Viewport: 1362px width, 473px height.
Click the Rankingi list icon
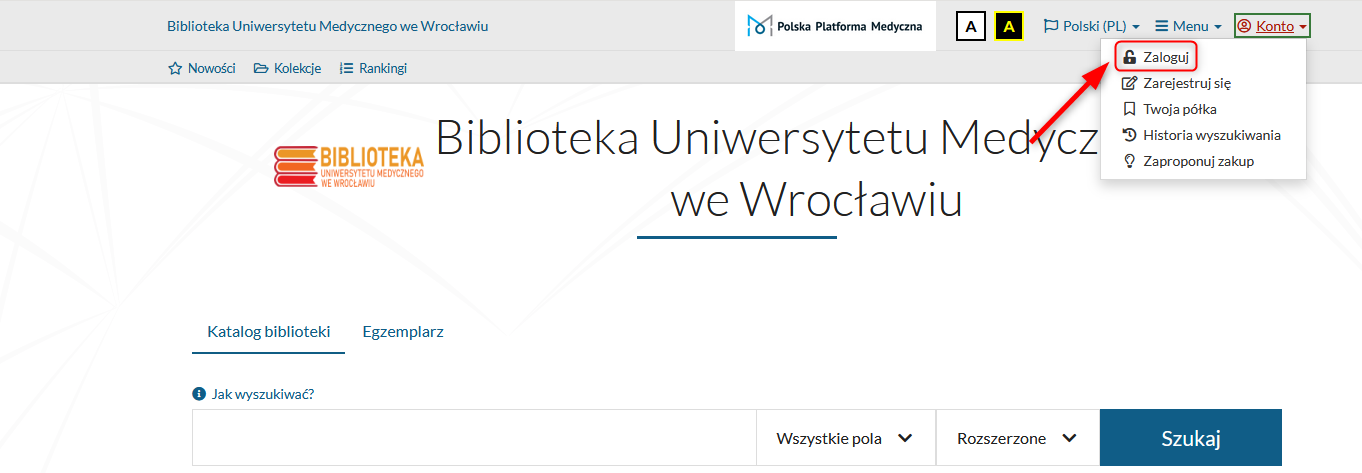pyautogui.click(x=347, y=69)
